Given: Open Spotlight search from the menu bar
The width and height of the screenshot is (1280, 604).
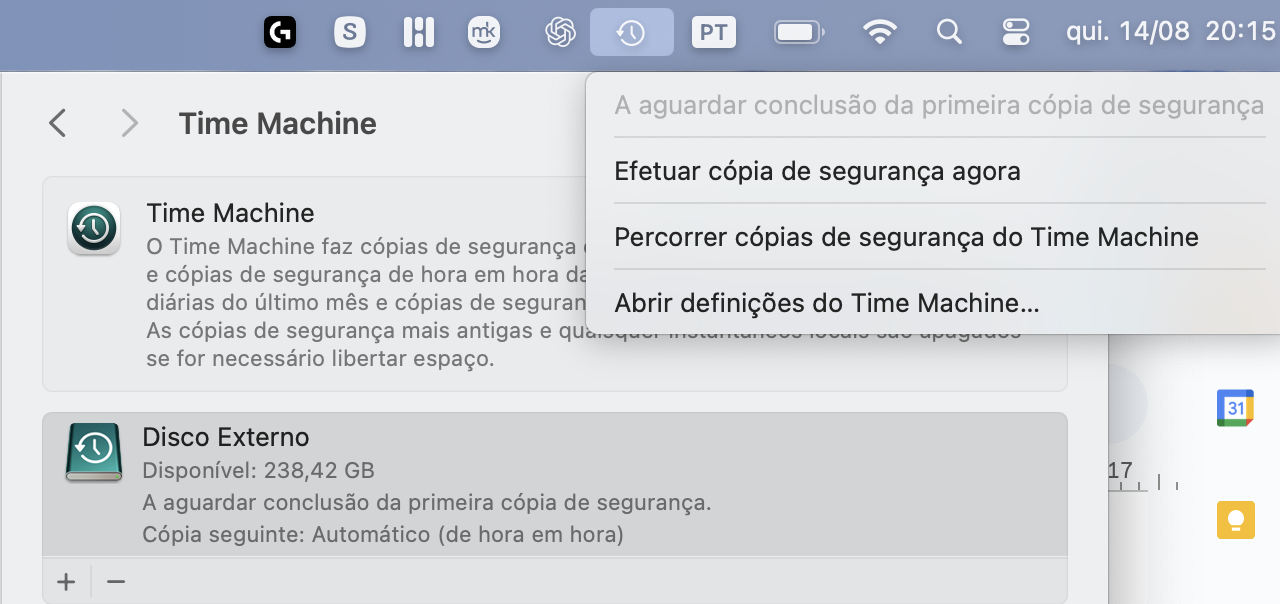Looking at the screenshot, I should (948, 32).
